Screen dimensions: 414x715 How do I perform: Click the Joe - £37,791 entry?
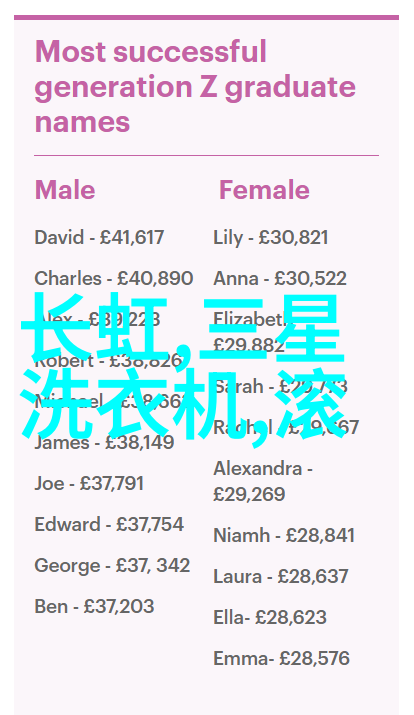click(89, 483)
